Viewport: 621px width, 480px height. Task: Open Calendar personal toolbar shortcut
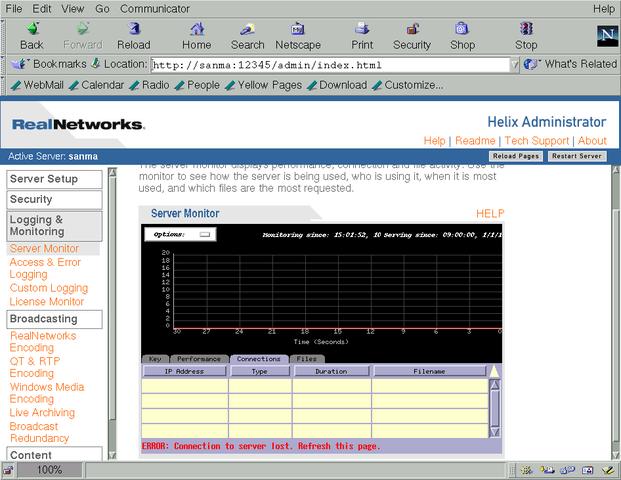pos(96,85)
